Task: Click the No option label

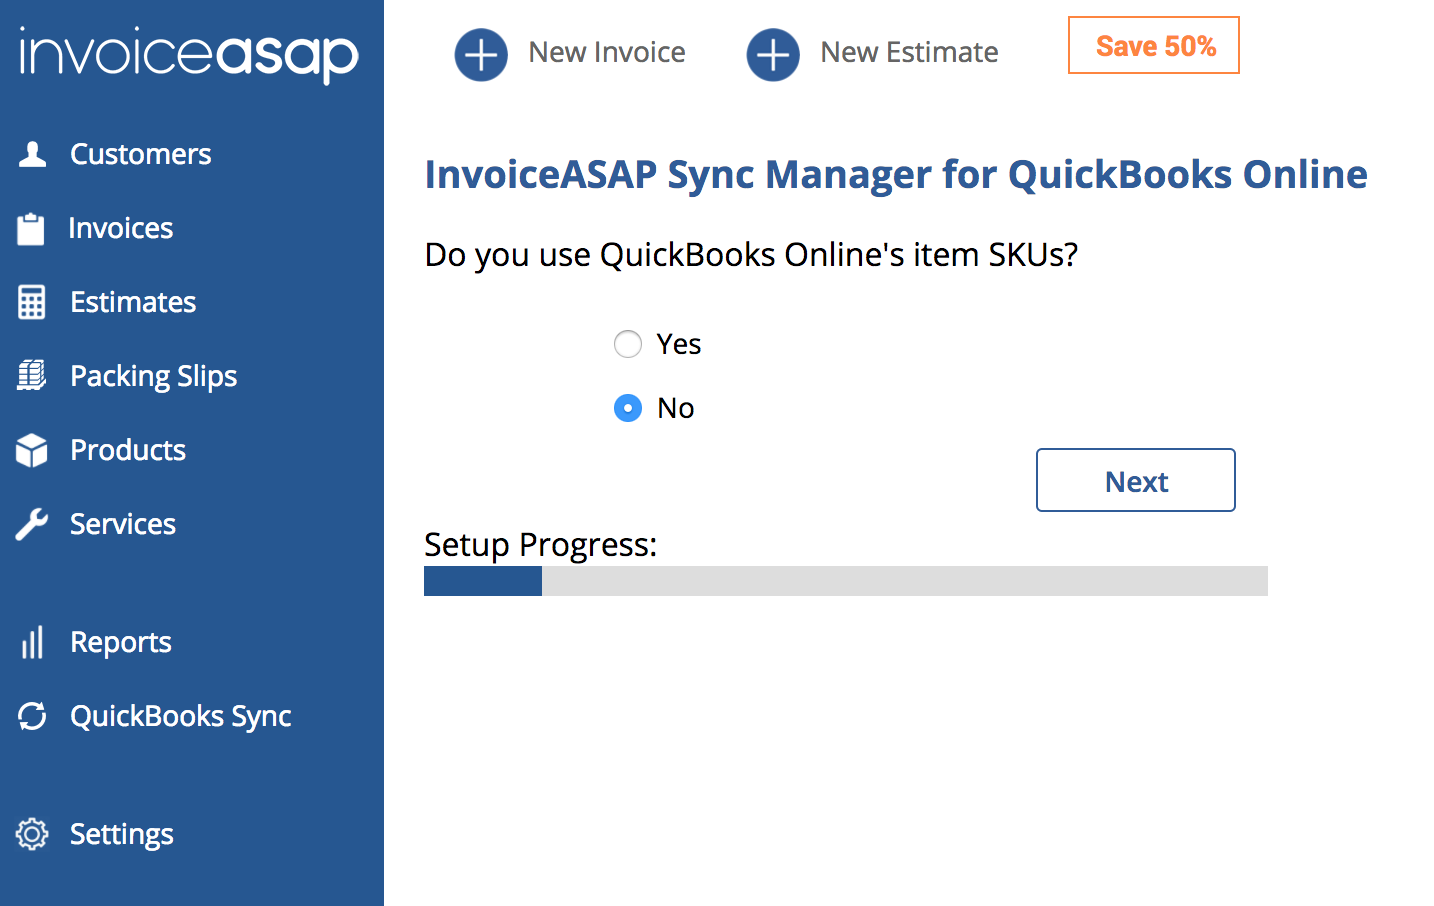Action: click(676, 408)
